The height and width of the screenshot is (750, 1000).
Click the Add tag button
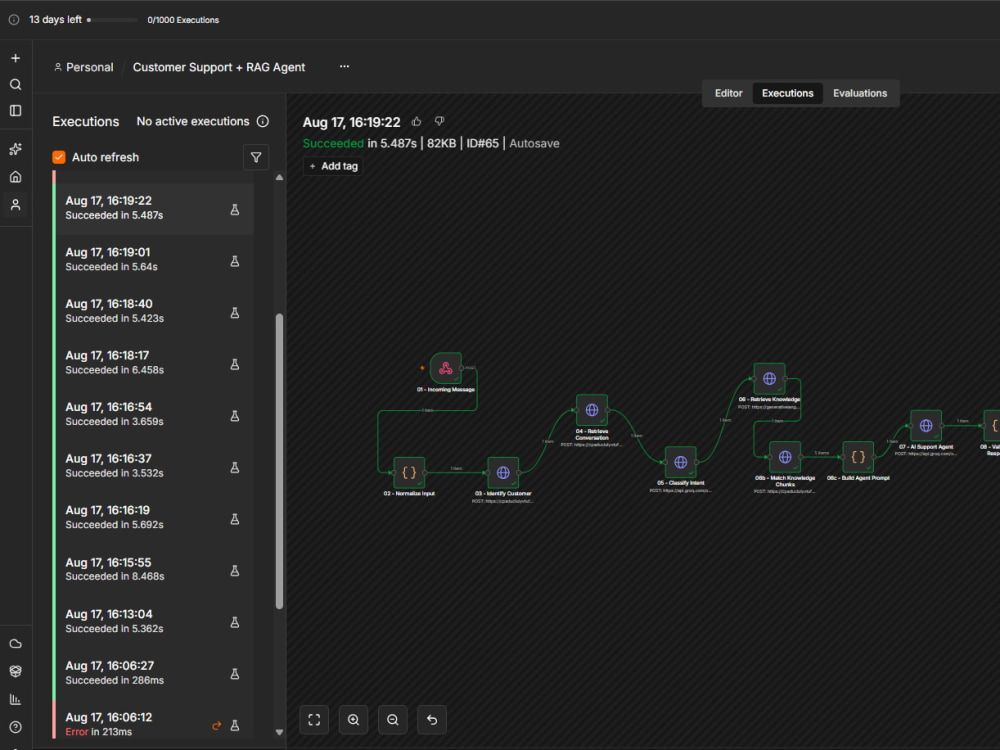click(333, 166)
